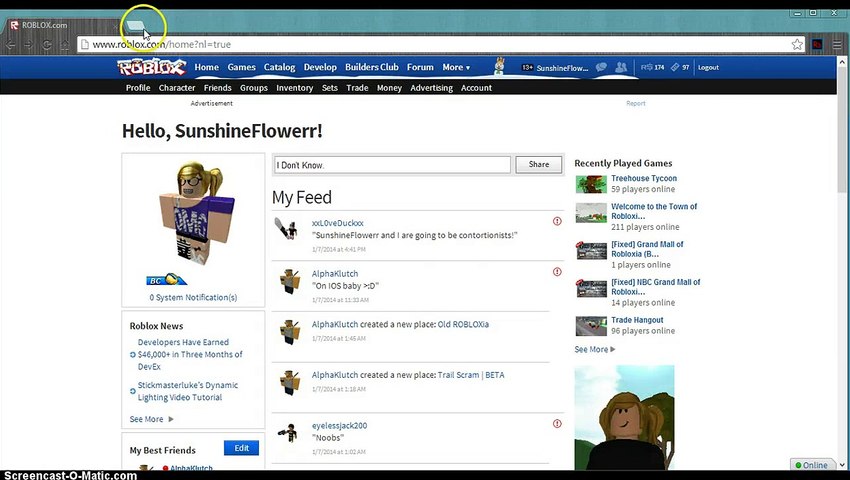Open messages chat bubble icon

click(601, 67)
